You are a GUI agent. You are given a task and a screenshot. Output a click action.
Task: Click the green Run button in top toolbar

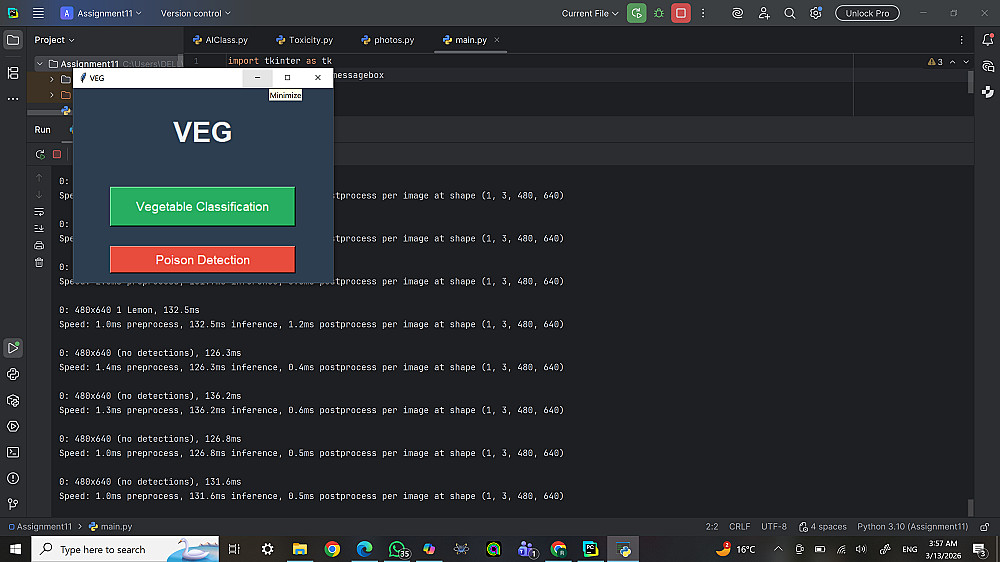coord(636,13)
